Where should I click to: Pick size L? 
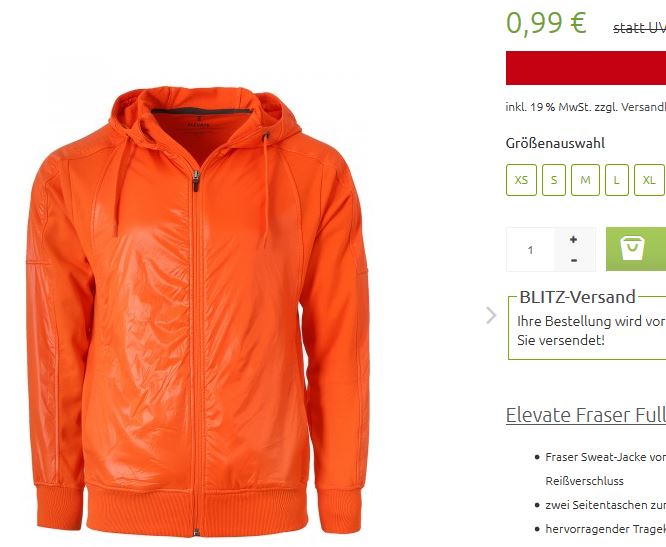pyautogui.click(x=617, y=180)
